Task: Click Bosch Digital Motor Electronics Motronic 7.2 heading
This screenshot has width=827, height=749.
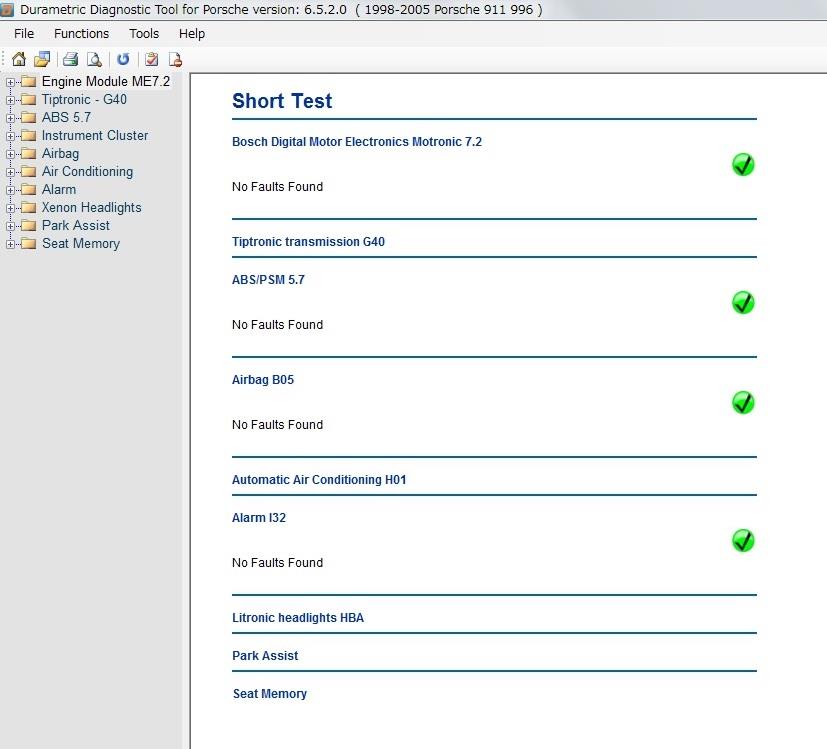Action: [357, 141]
